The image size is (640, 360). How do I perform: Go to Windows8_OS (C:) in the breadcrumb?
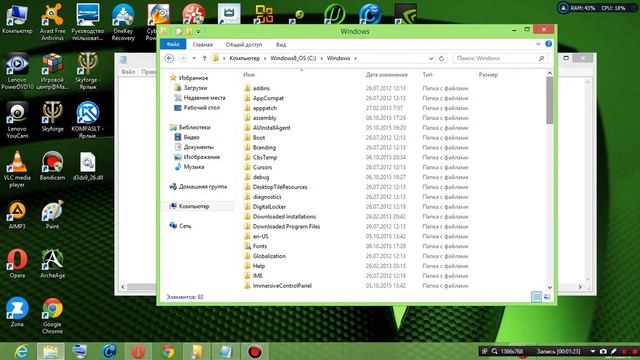pos(293,58)
